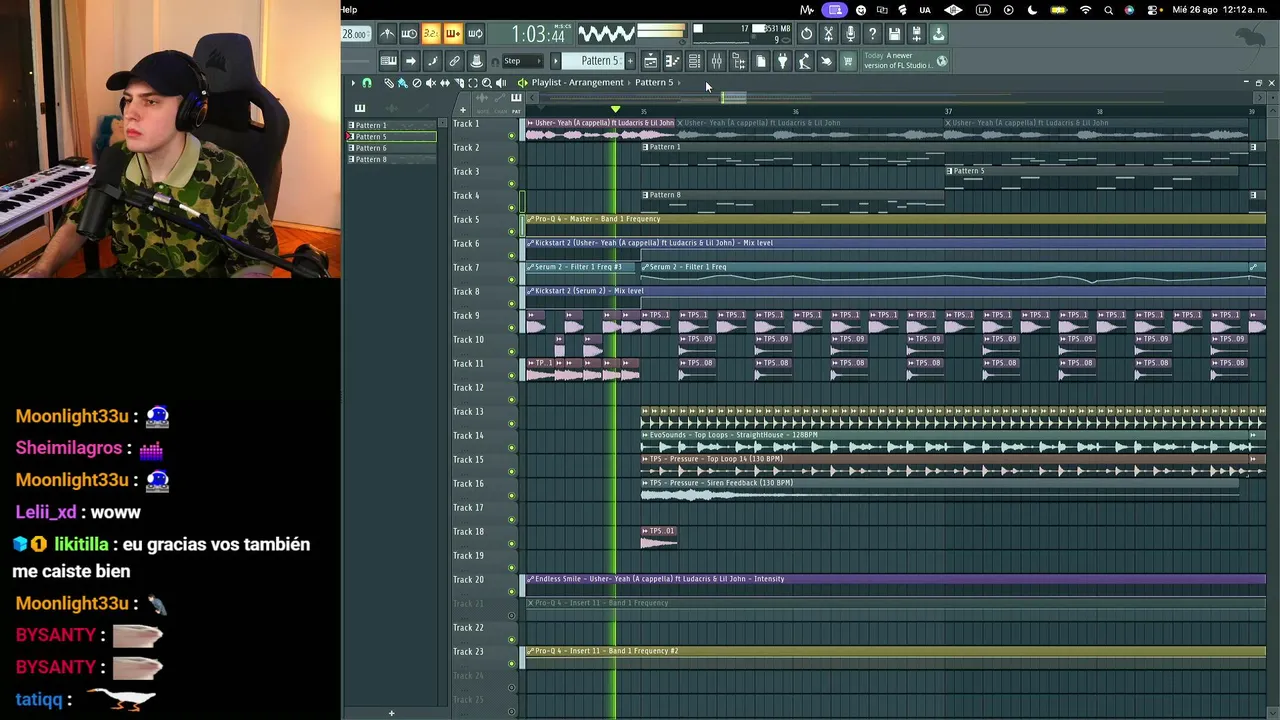Viewport: 1280px width, 720px height.
Task: Select the Slice tool in Playlist
Action: [x=459, y=83]
